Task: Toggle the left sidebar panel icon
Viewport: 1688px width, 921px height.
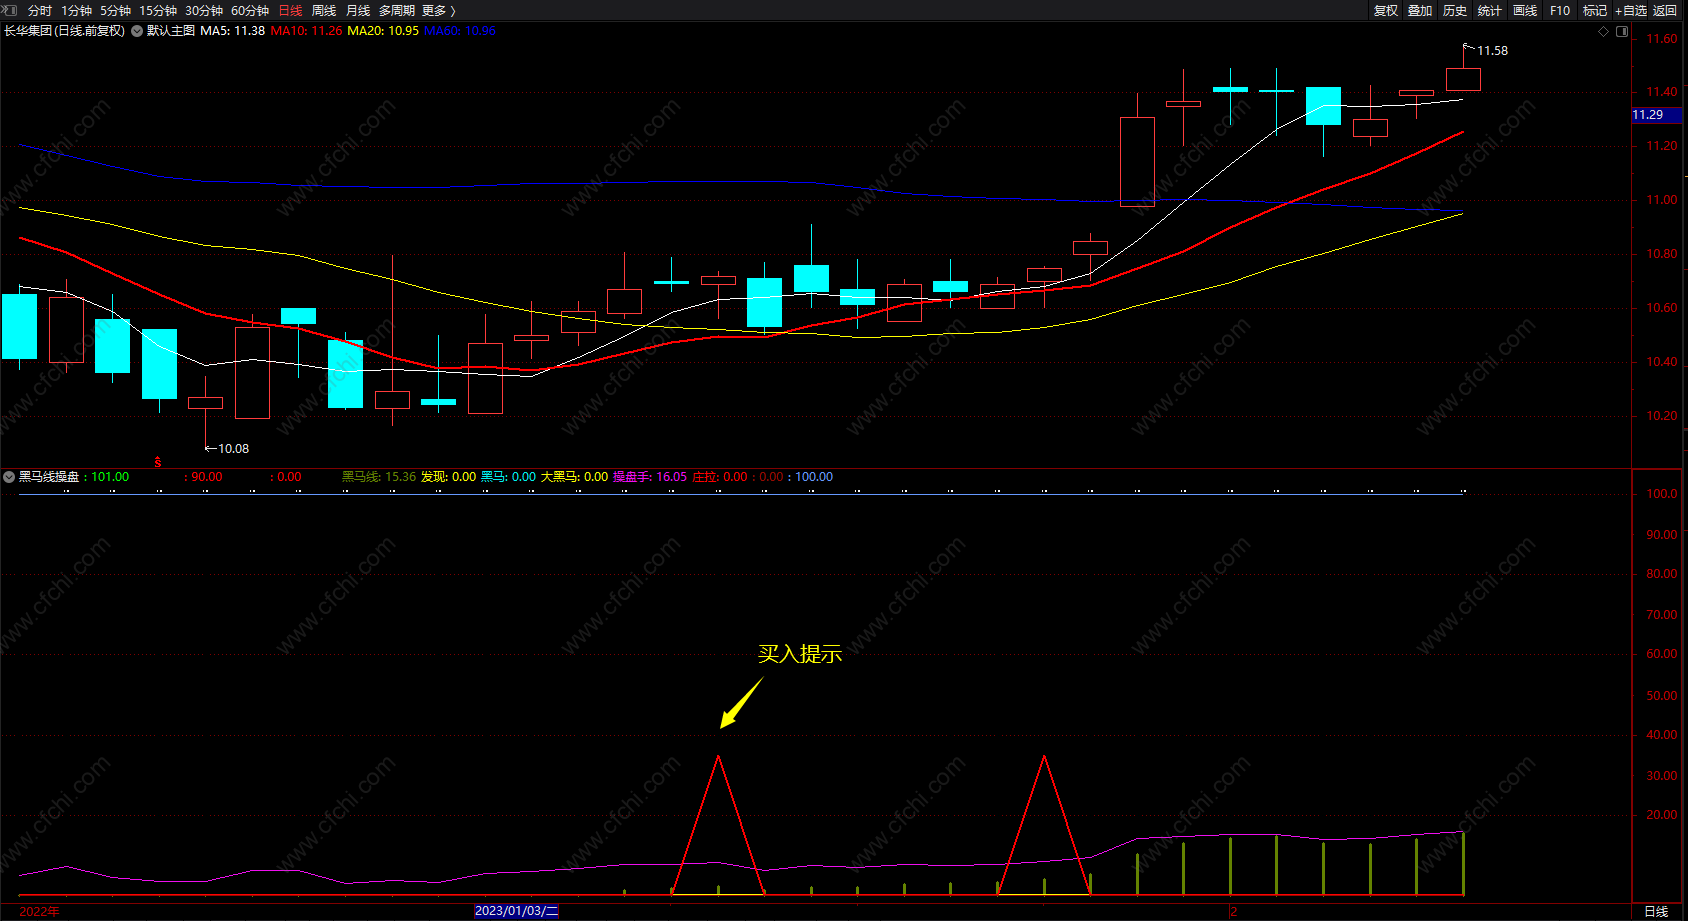Action: point(11,10)
